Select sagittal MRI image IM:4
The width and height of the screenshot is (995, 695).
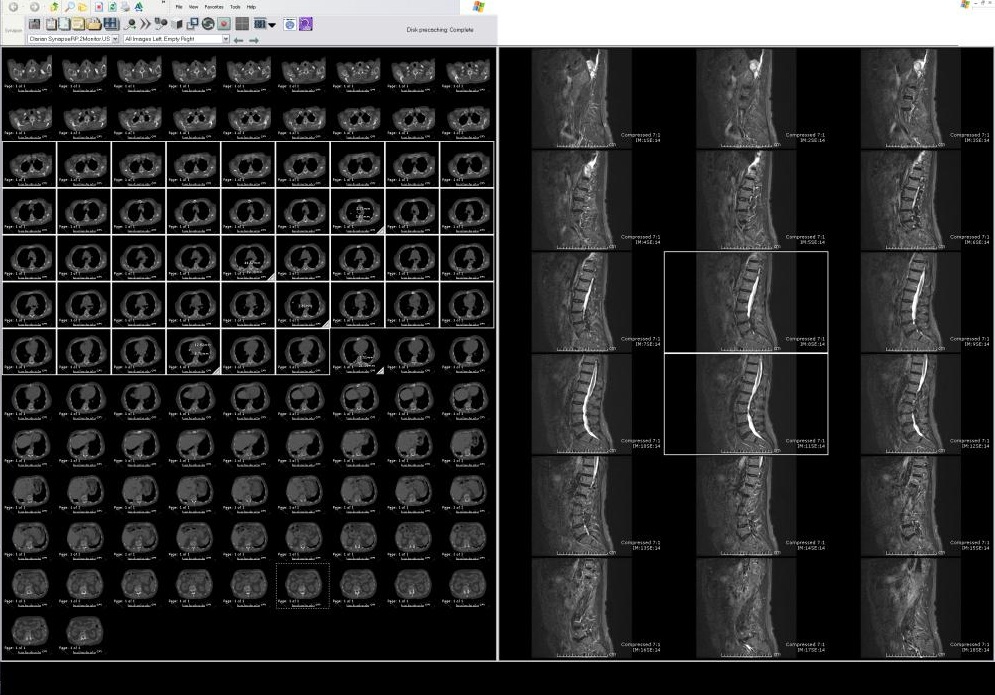(x=581, y=200)
